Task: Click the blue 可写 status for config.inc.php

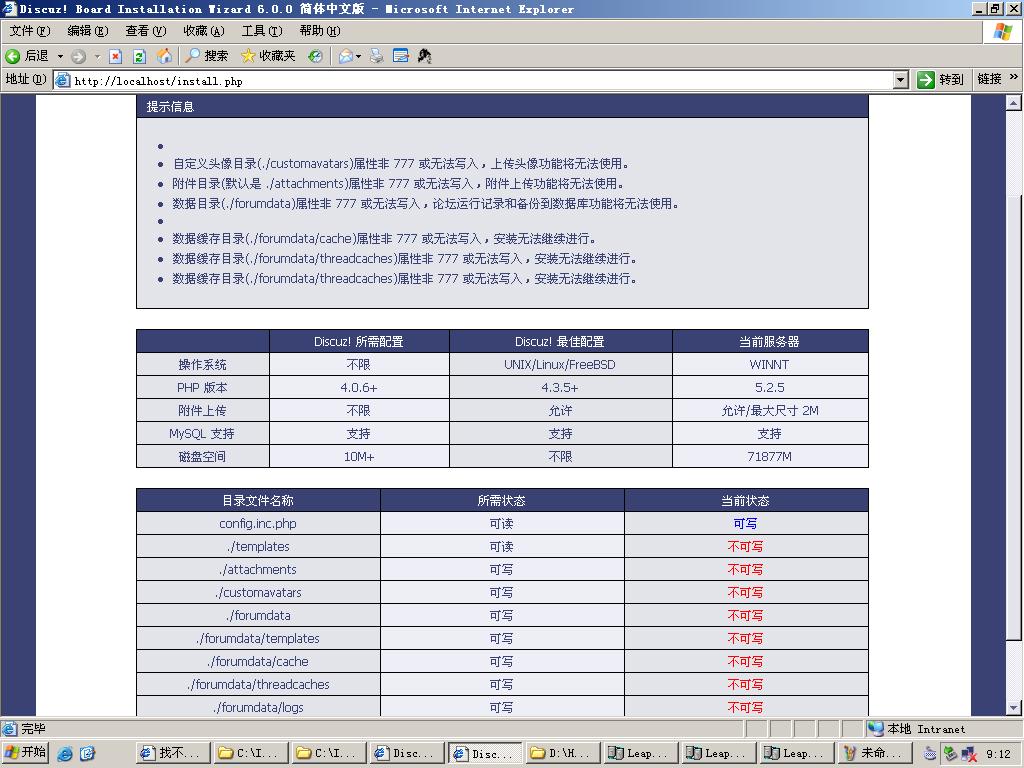Action: pos(745,524)
